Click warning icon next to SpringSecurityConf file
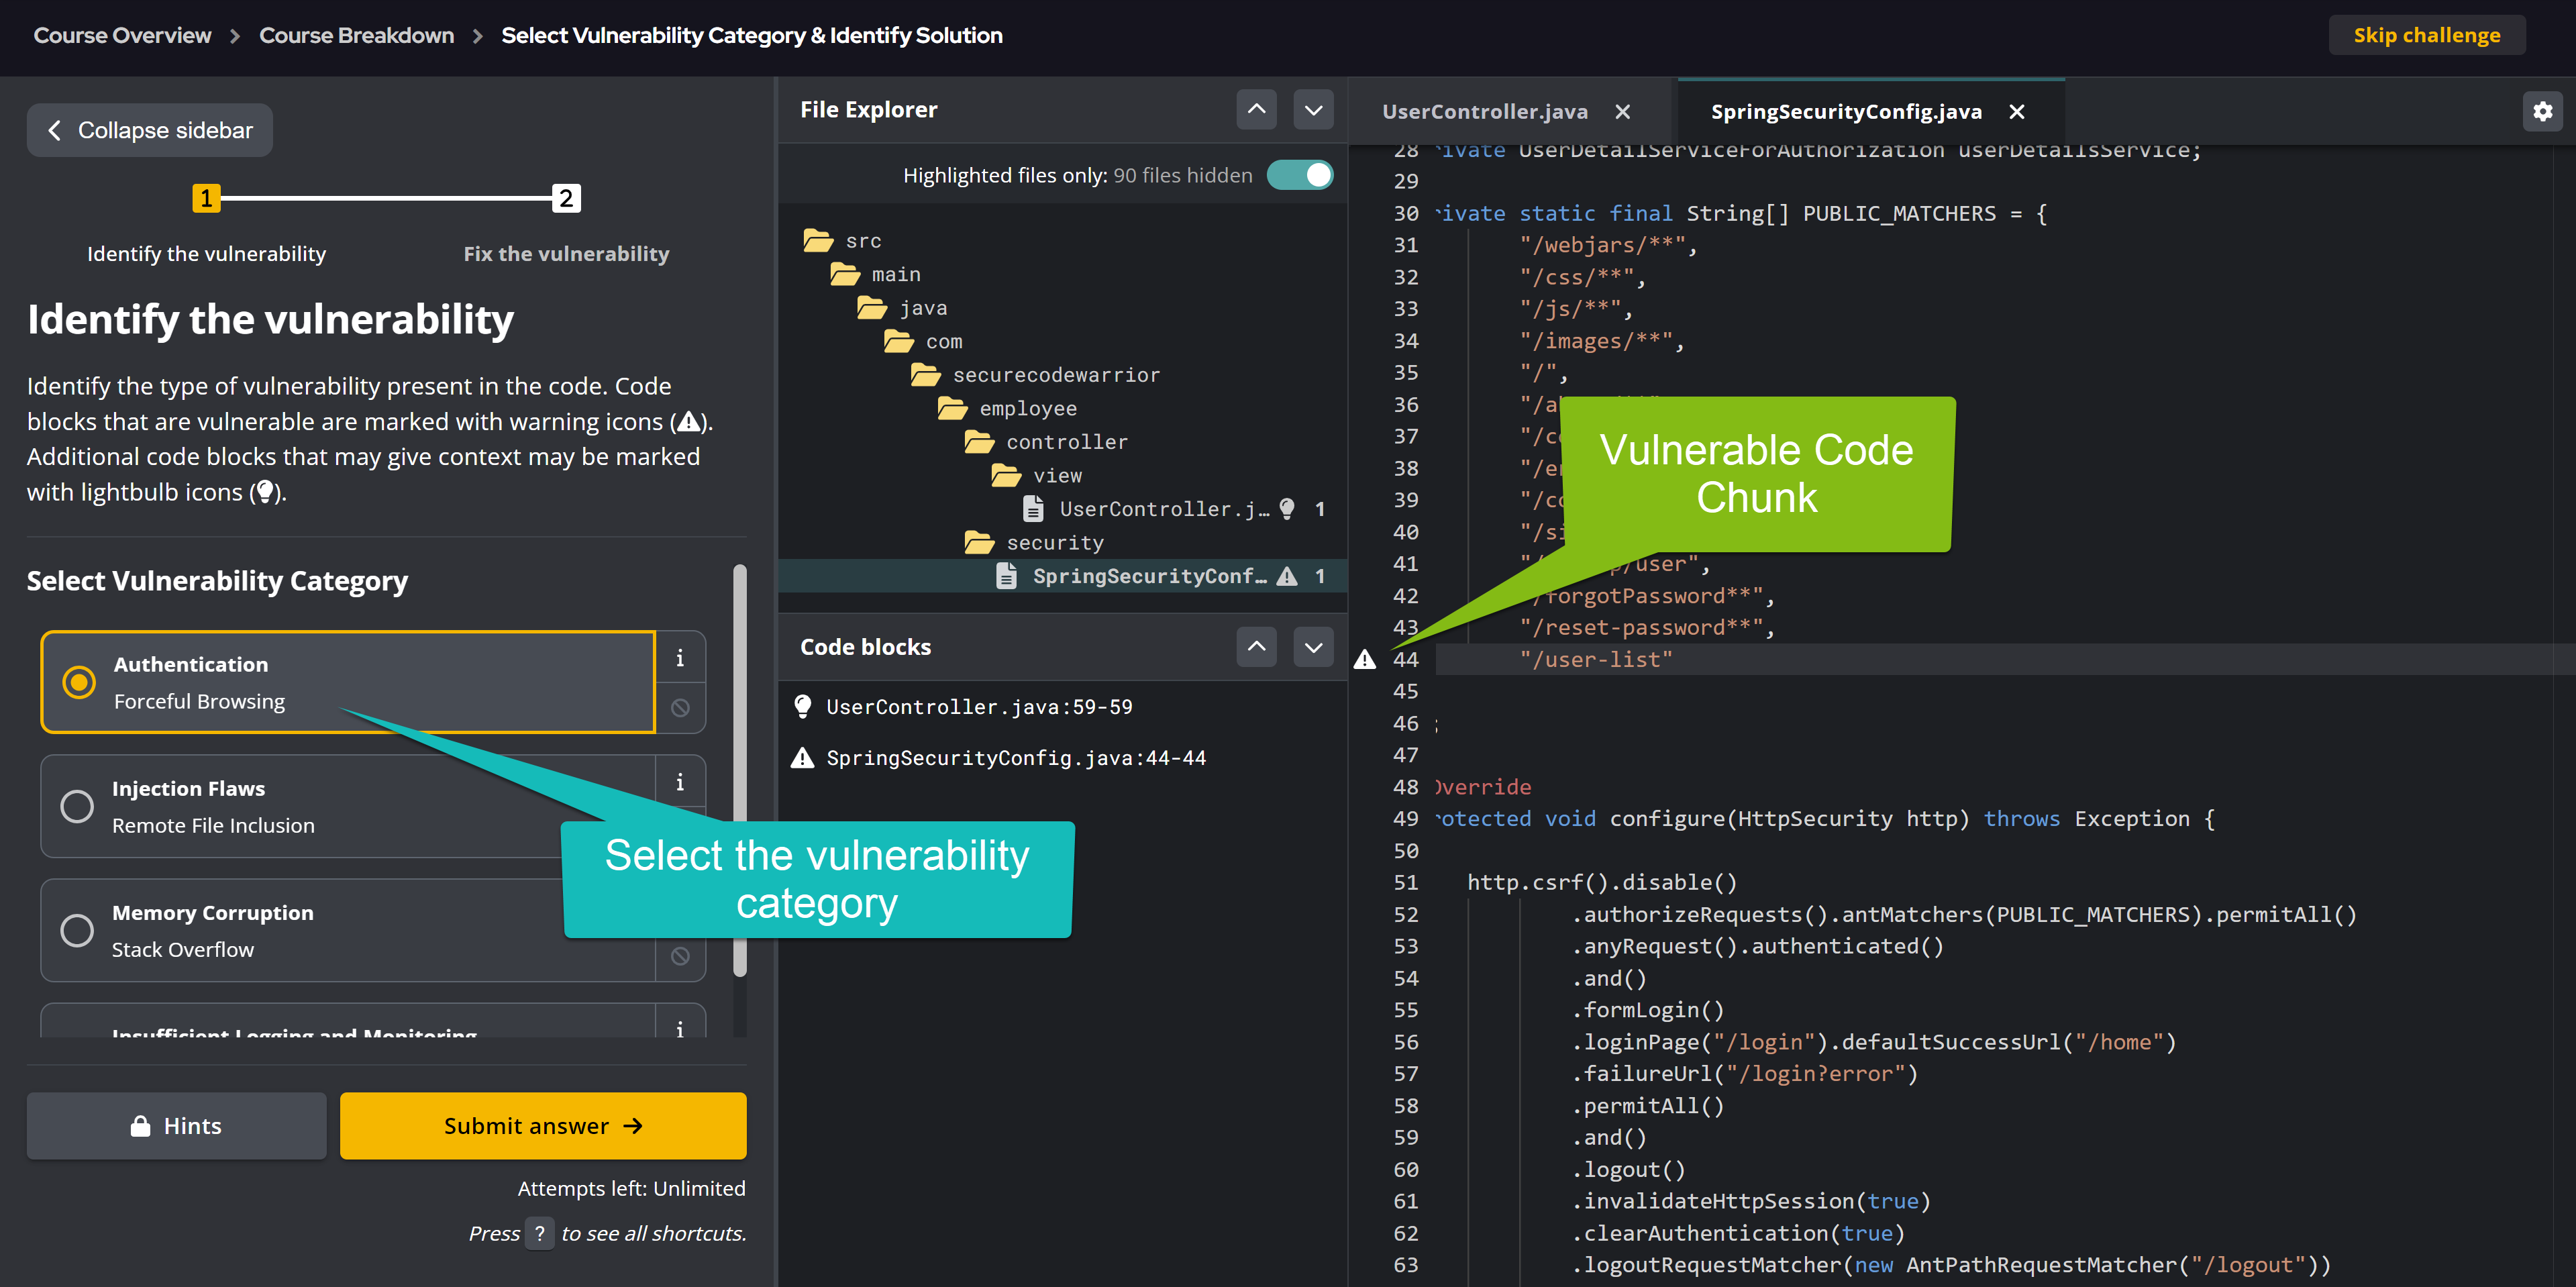 coord(1287,576)
